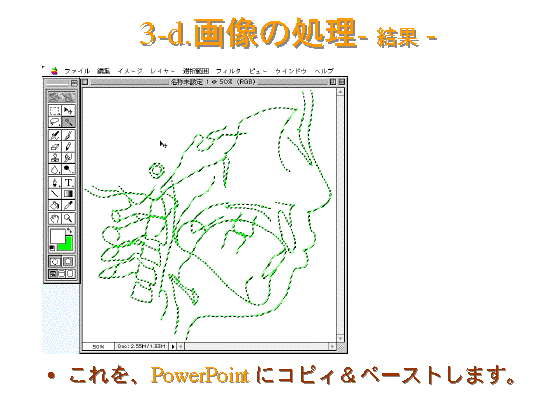This screenshot has width=540, height=400.
Task: Switch to Standard edit mode
Action: coord(55,261)
